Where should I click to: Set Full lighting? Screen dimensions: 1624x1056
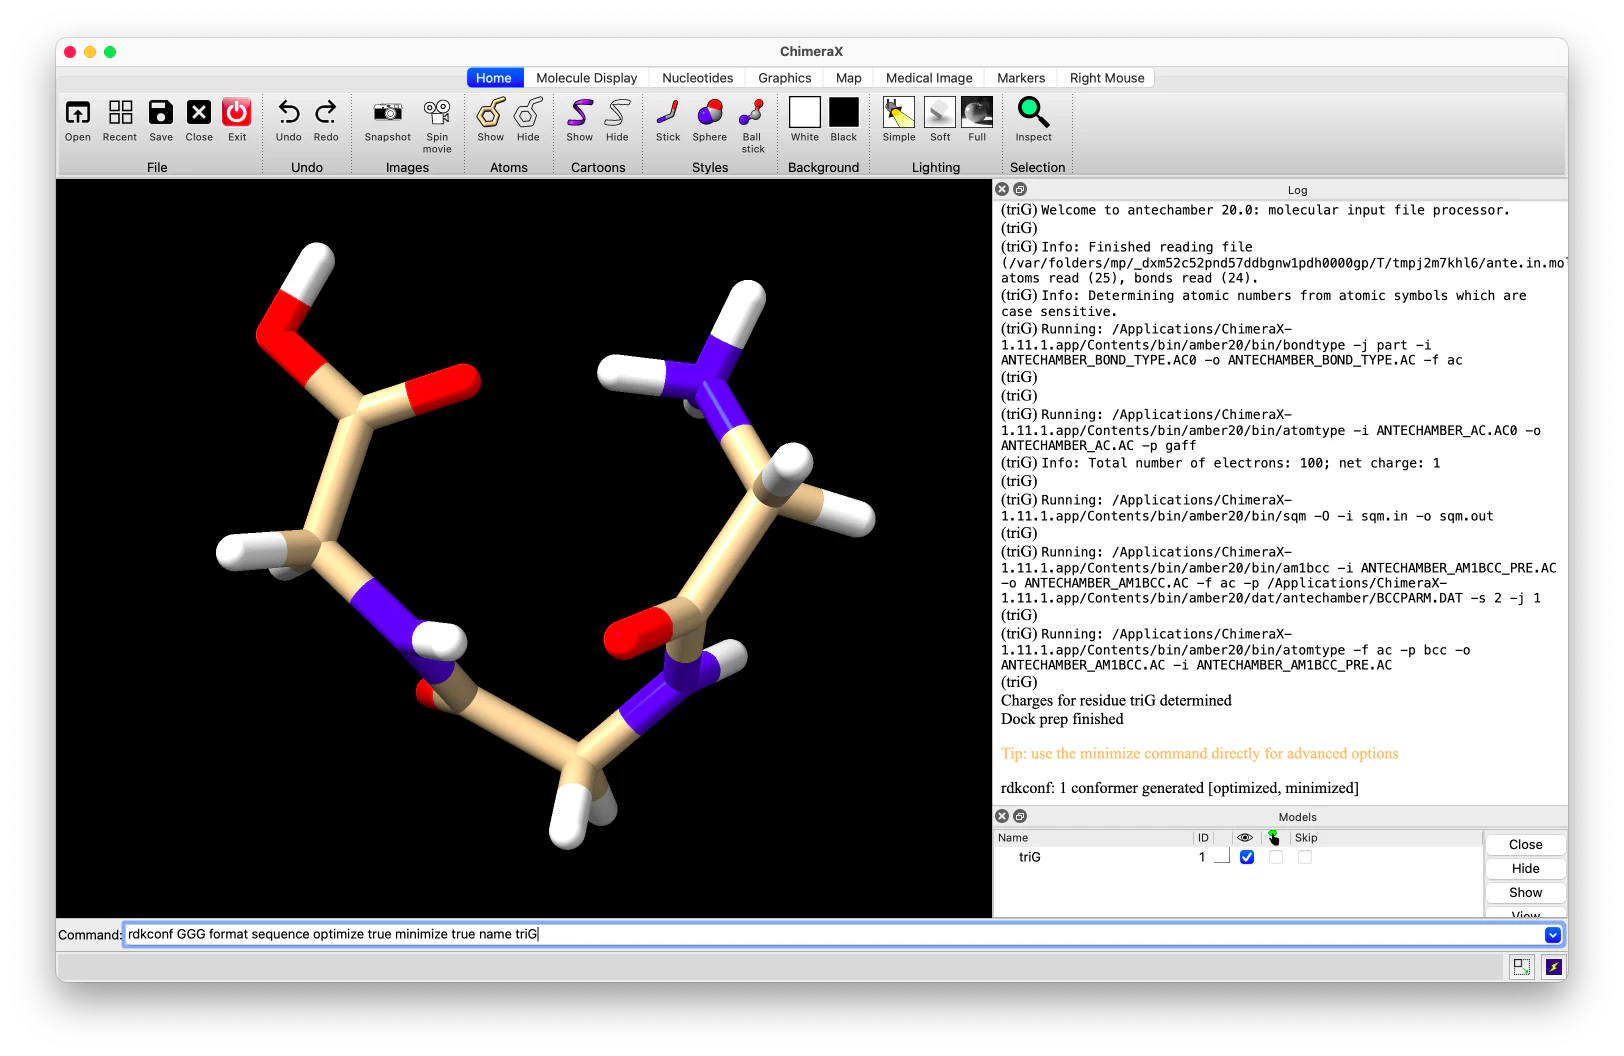(x=977, y=120)
